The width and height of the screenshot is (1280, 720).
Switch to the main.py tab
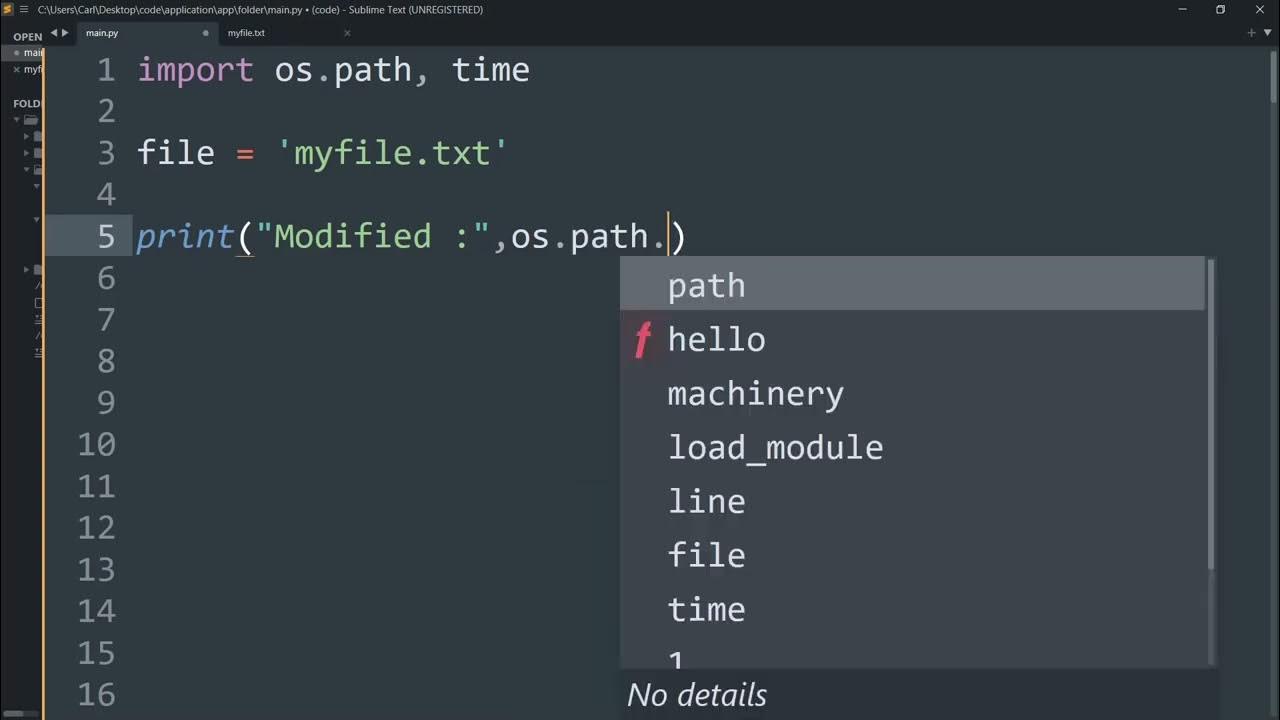pyautogui.click(x=102, y=33)
